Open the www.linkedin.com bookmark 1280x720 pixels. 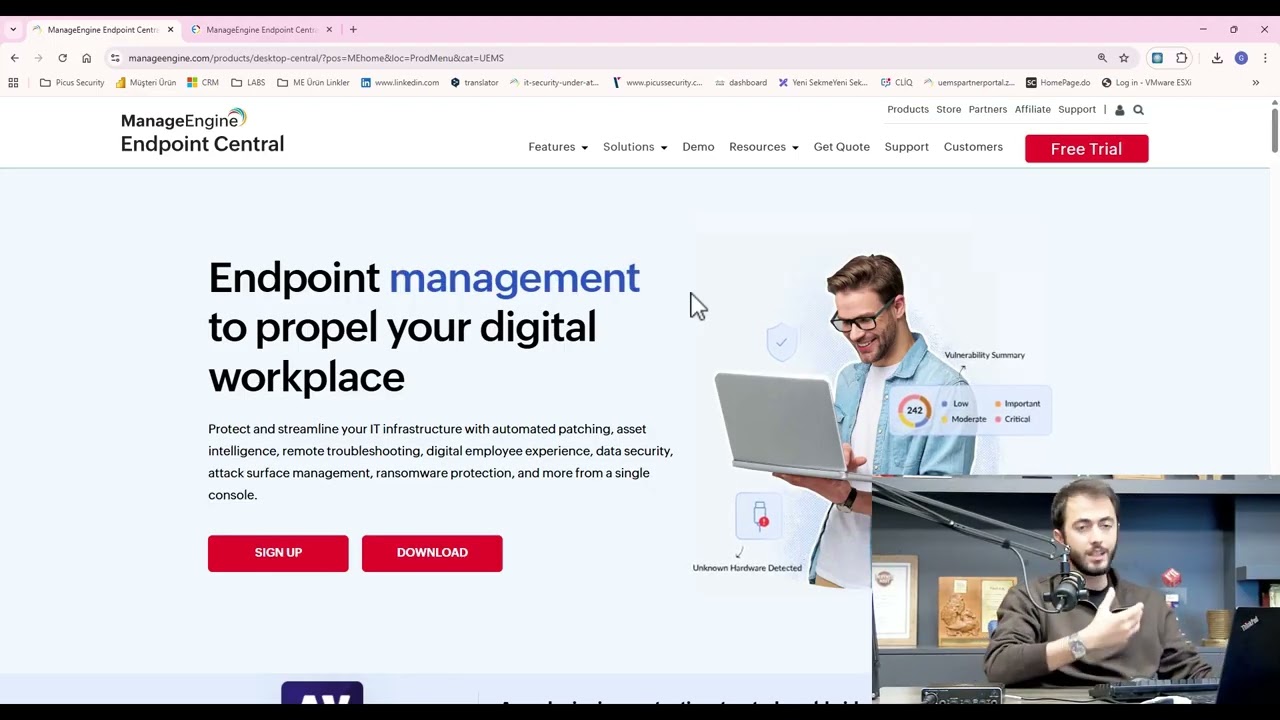coord(400,83)
